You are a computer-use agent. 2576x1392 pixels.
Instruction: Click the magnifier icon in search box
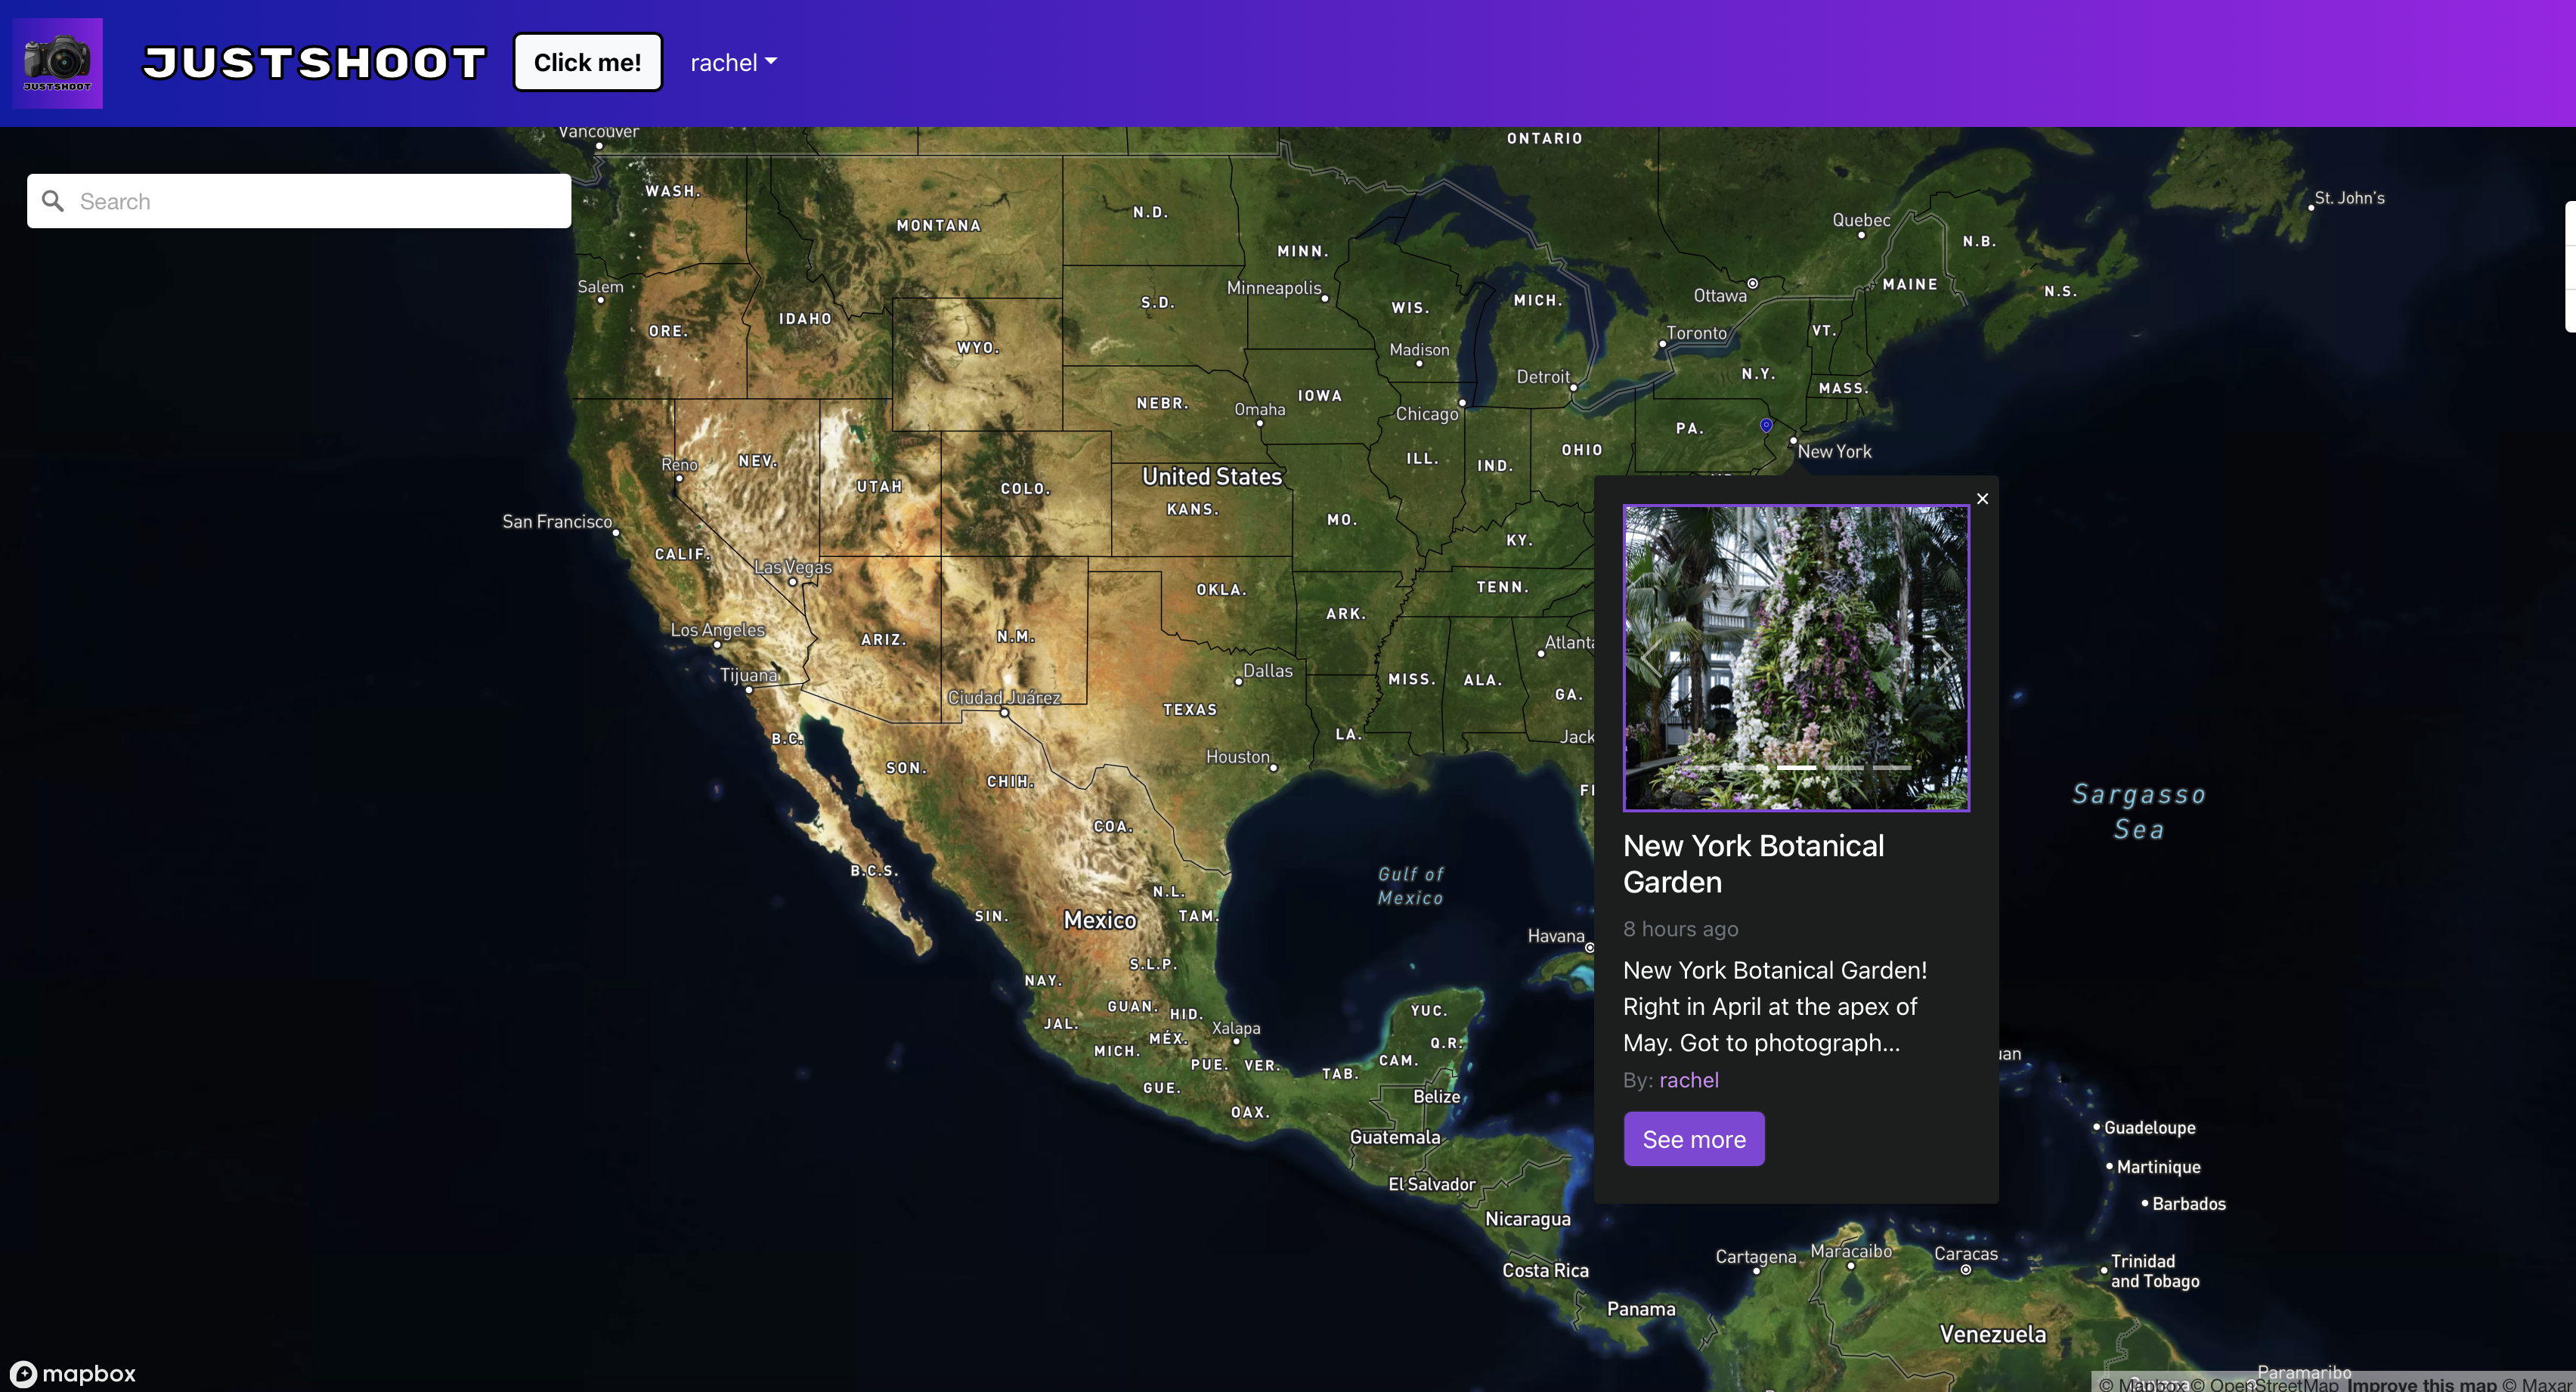point(53,201)
